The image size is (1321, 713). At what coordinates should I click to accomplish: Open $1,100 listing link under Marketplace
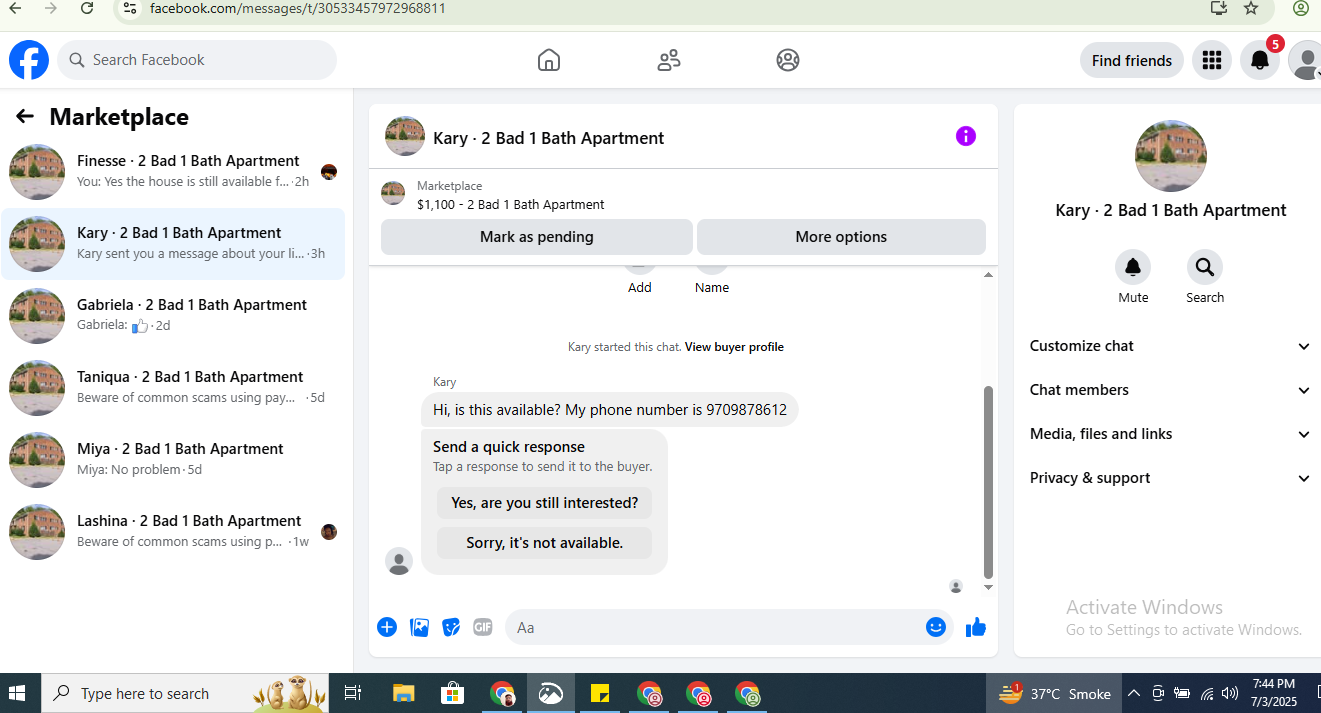pos(511,204)
